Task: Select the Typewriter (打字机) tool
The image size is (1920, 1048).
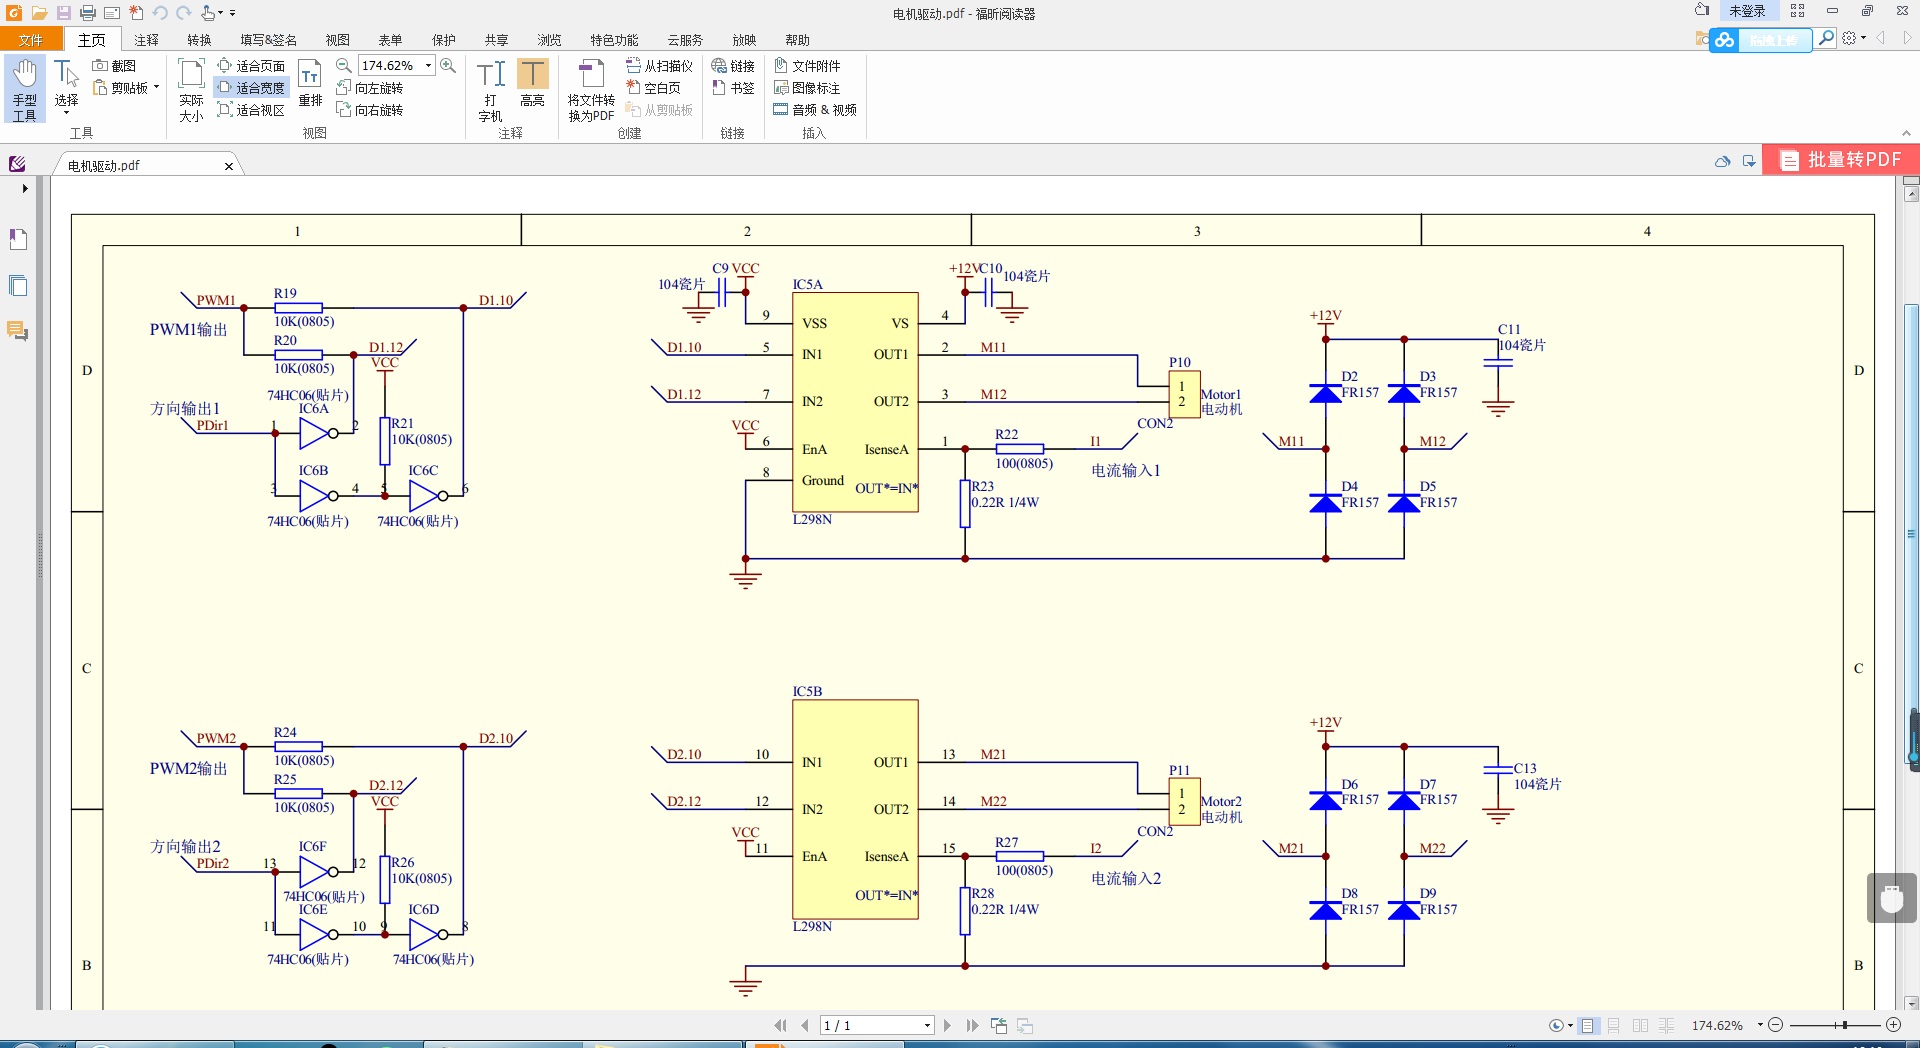Action: 490,89
